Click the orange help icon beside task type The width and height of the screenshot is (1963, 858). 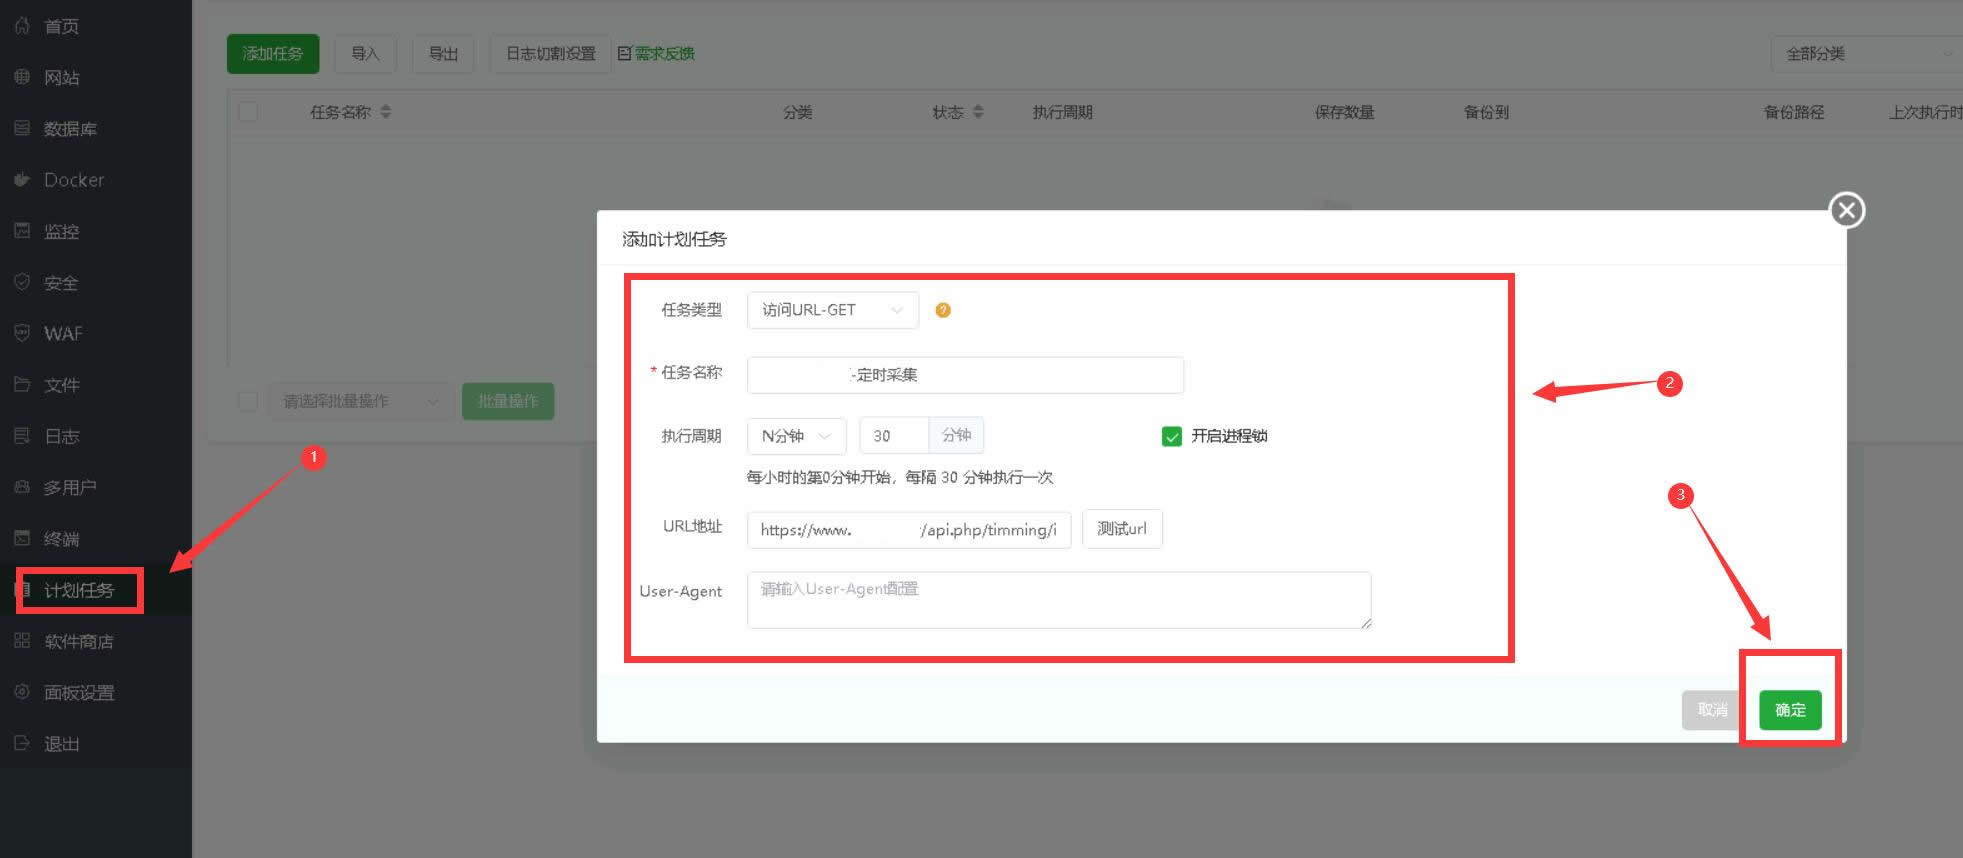point(942,310)
